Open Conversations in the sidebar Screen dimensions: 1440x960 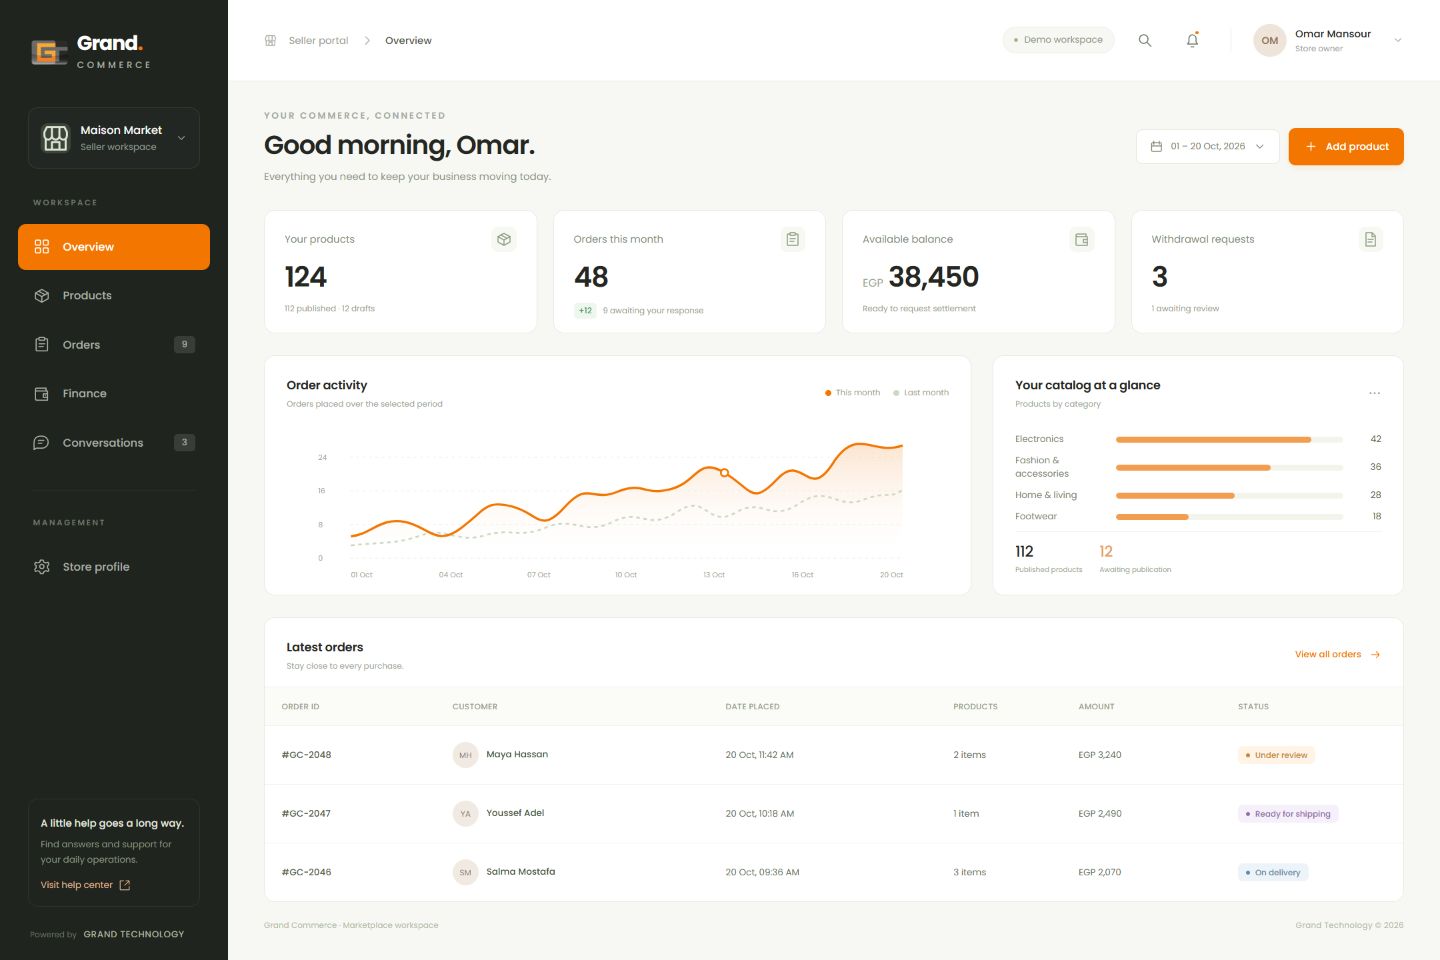tap(114, 443)
